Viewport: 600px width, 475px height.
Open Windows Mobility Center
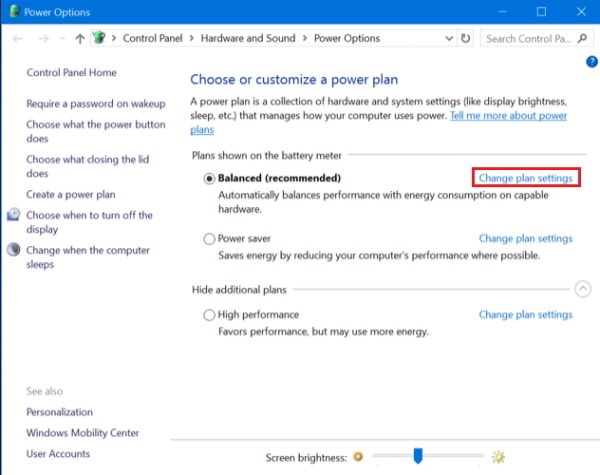click(83, 433)
